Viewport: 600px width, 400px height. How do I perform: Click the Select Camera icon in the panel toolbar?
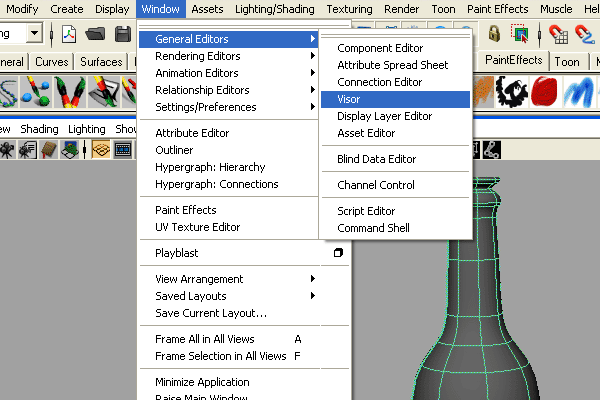pos(7,150)
